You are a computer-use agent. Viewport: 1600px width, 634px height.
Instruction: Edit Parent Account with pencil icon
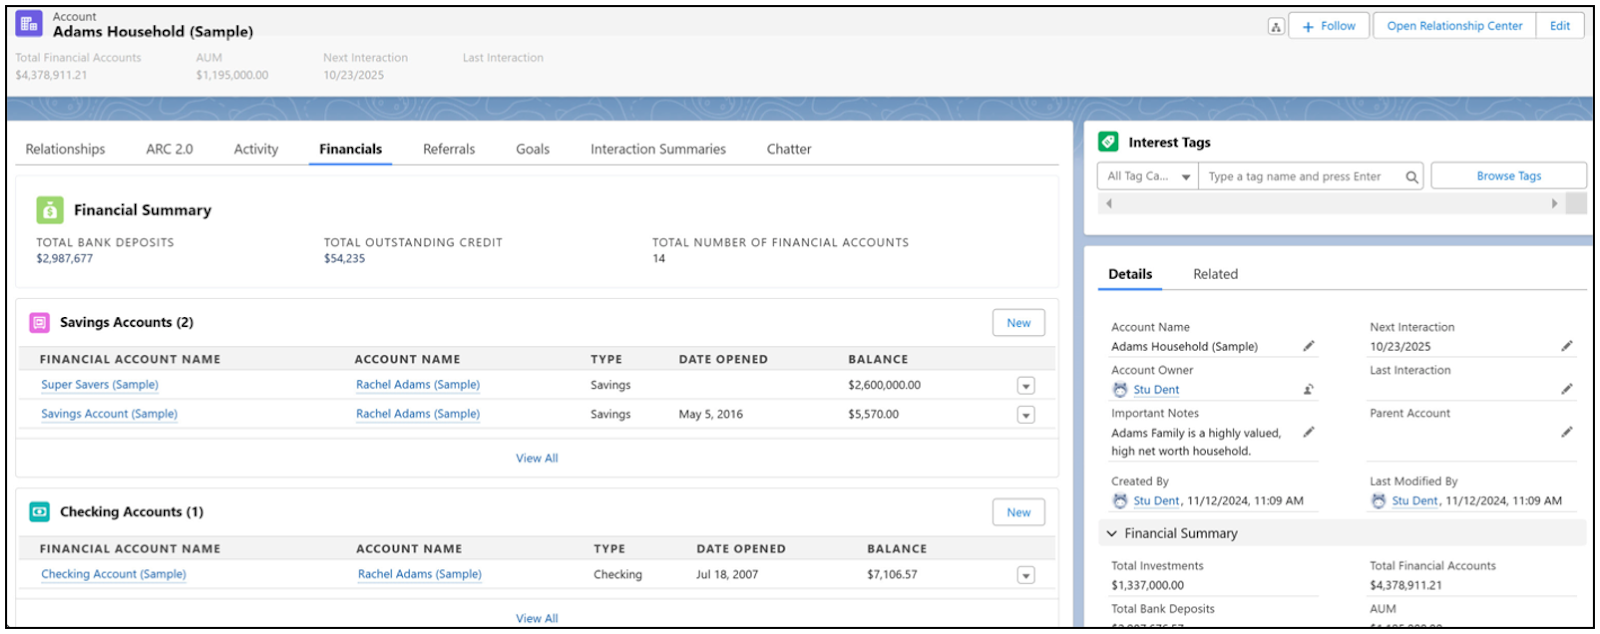(x=1566, y=432)
